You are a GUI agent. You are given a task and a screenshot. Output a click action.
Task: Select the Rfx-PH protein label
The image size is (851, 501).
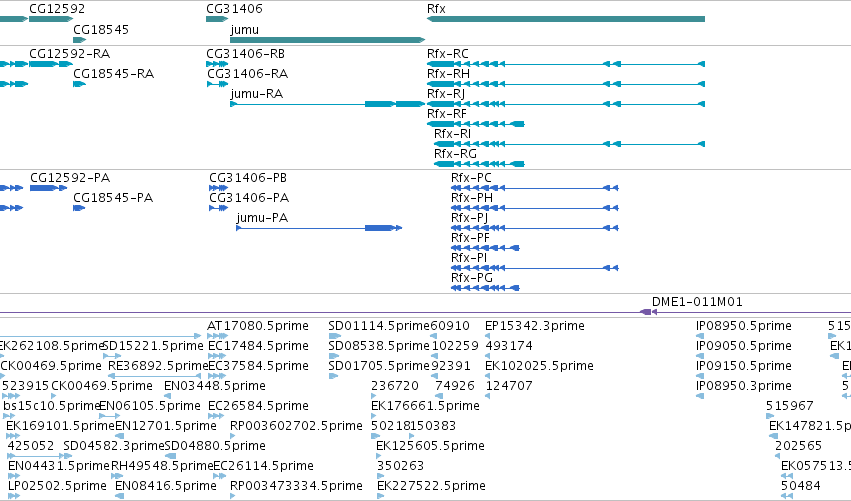tap(472, 198)
